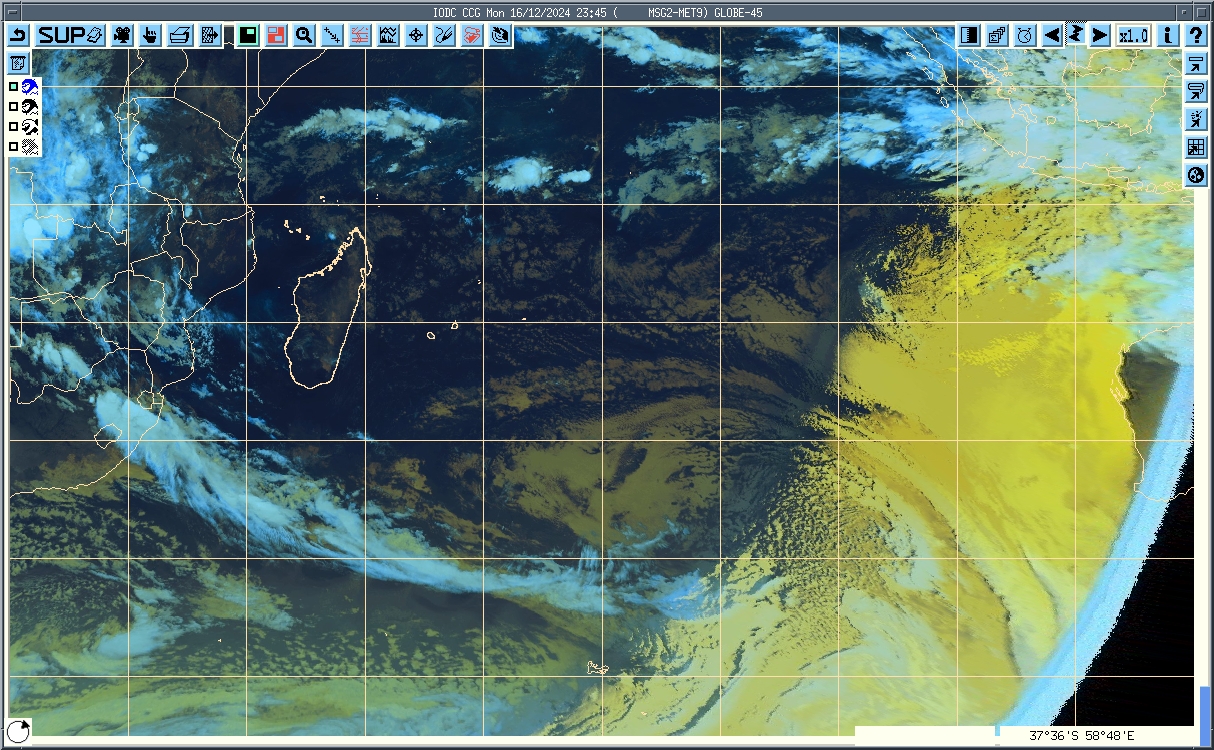Viewport: 1214px width, 750px height.
Task: Click the printer icon to print
Action: pyautogui.click(x=179, y=36)
